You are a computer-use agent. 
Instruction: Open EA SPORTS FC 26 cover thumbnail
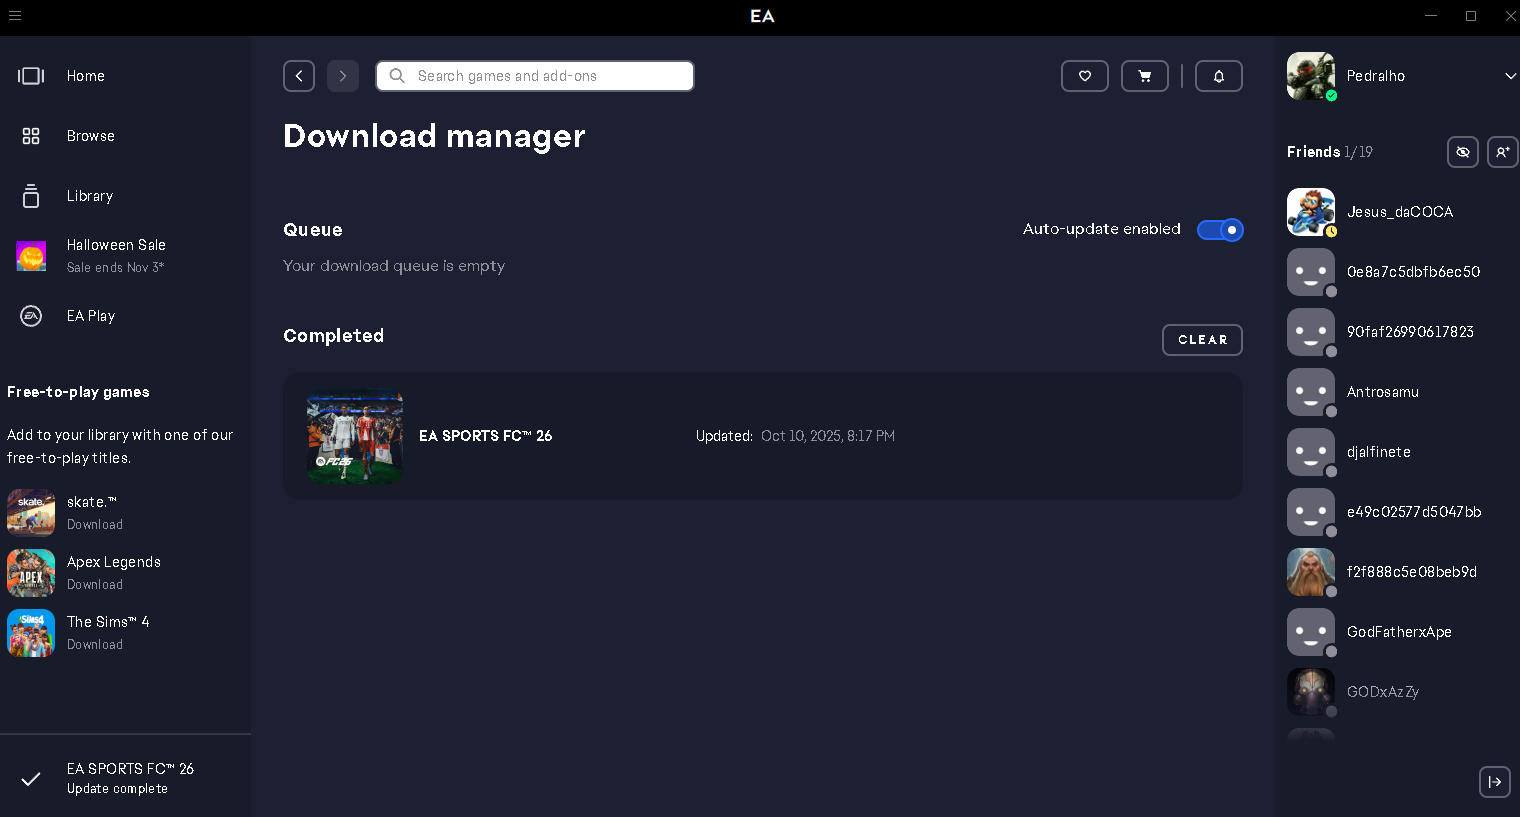(355, 436)
